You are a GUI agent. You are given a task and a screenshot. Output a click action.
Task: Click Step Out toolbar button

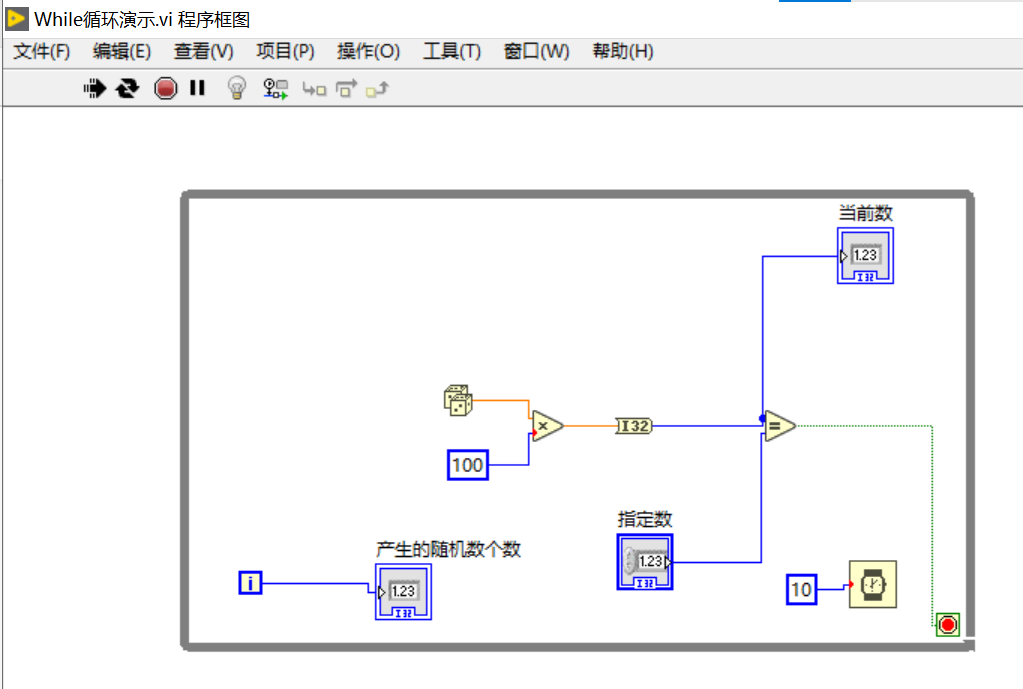(377, 89)
